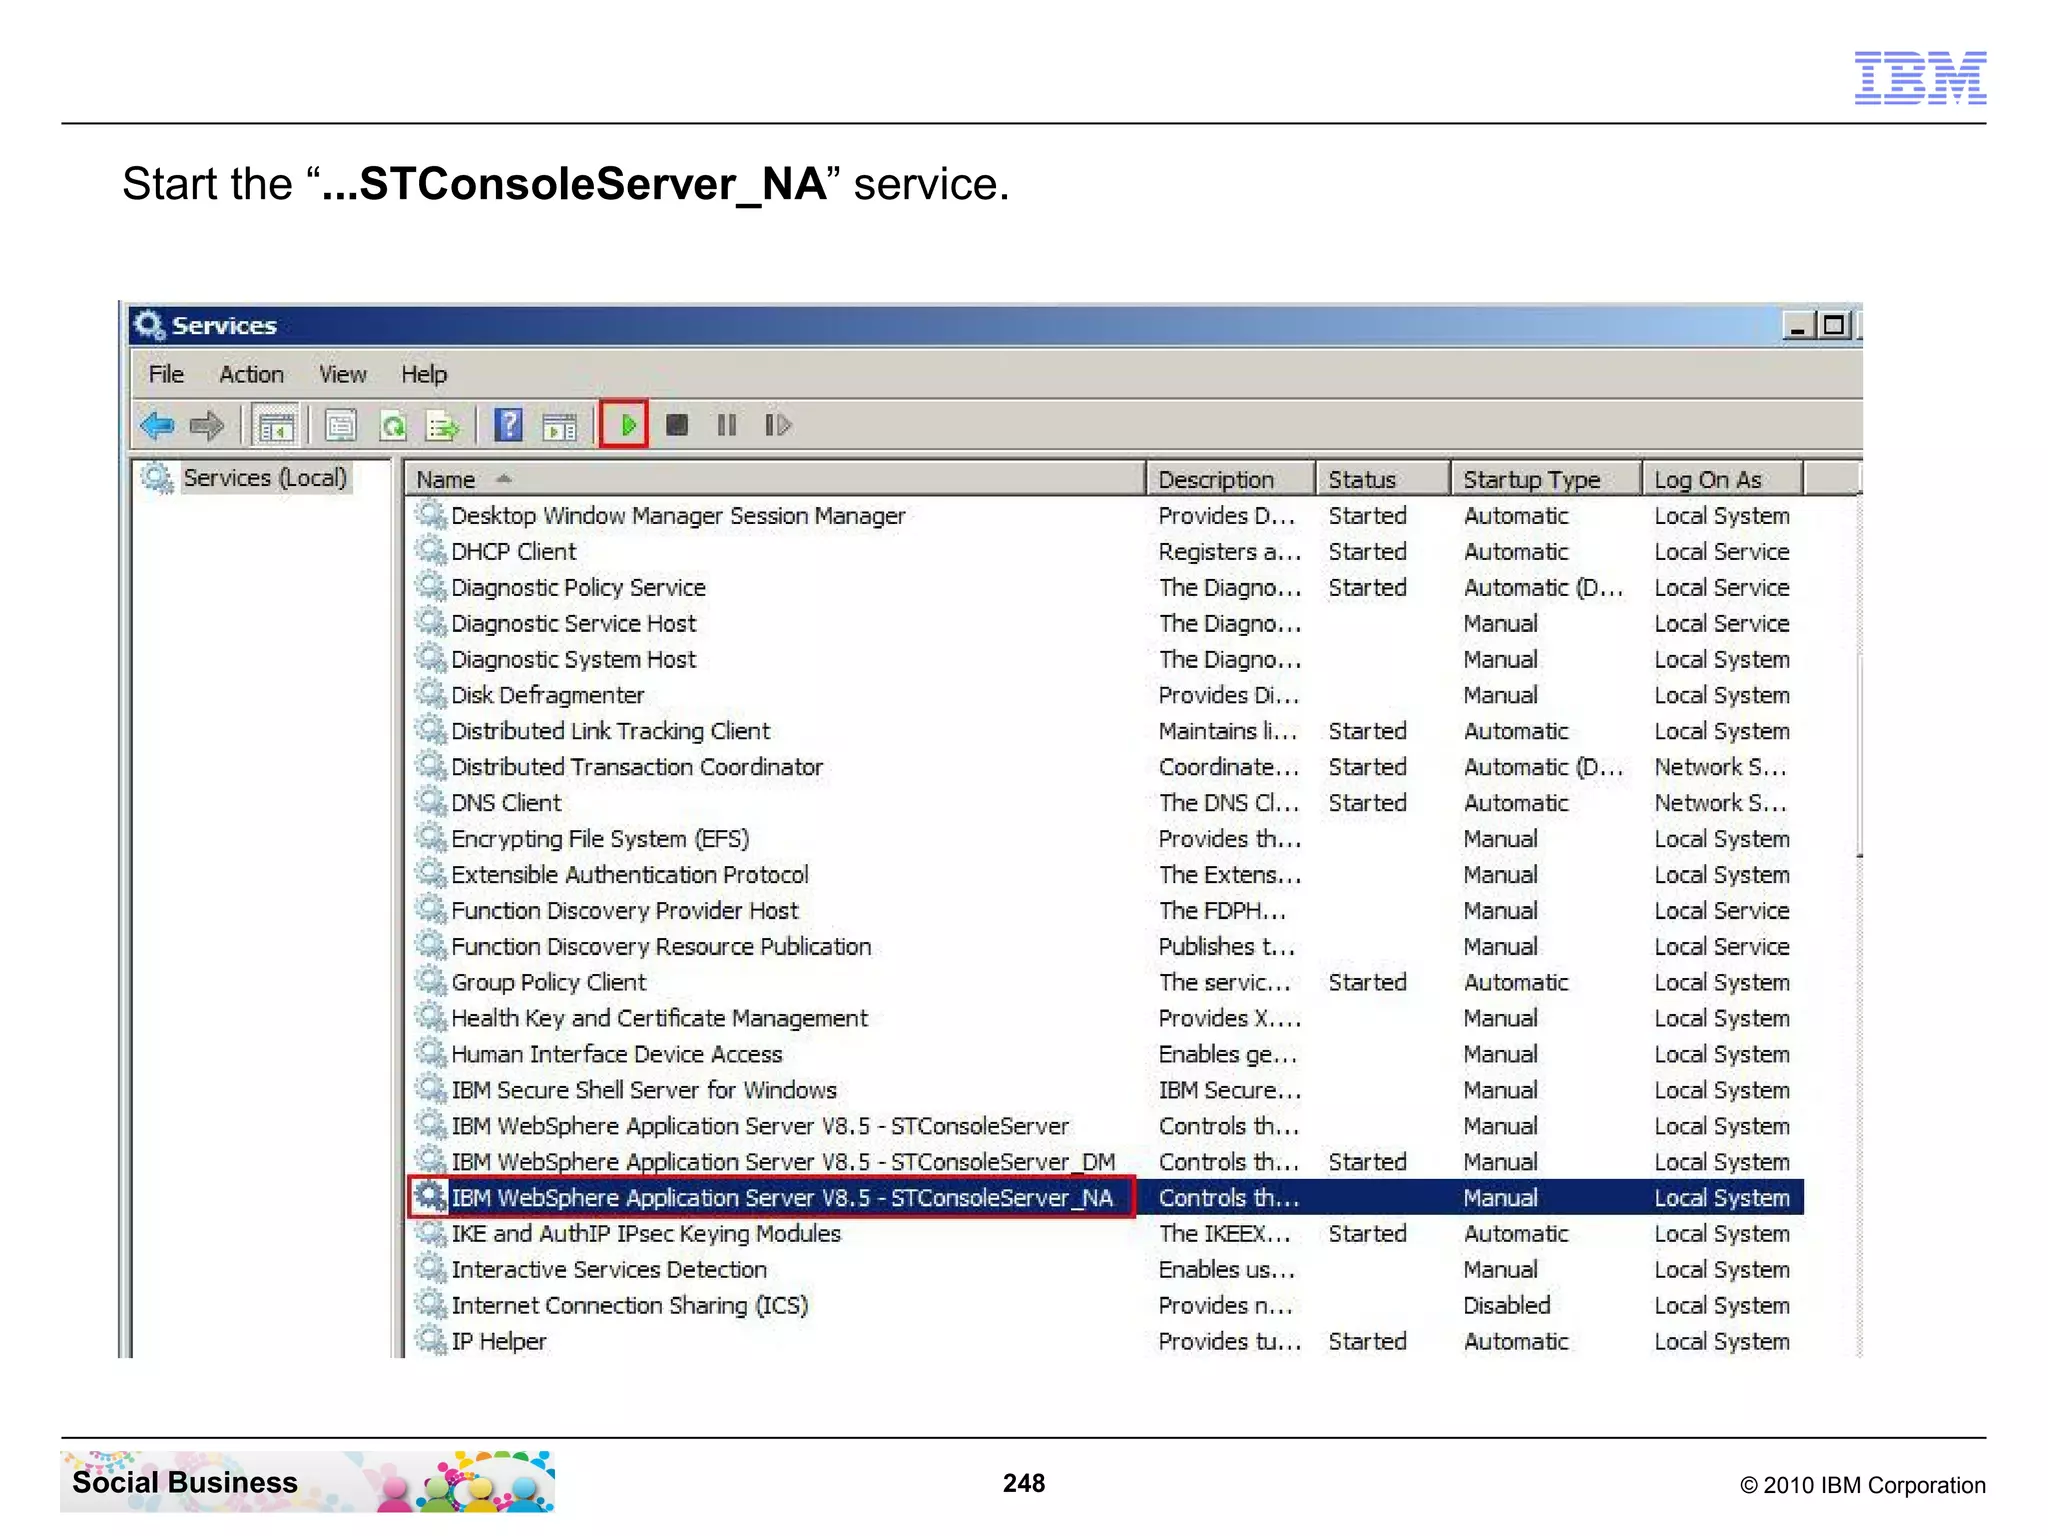Open the Properties toolbar icon
The width and height of the screenshot is (2048, 1536).
341,427
